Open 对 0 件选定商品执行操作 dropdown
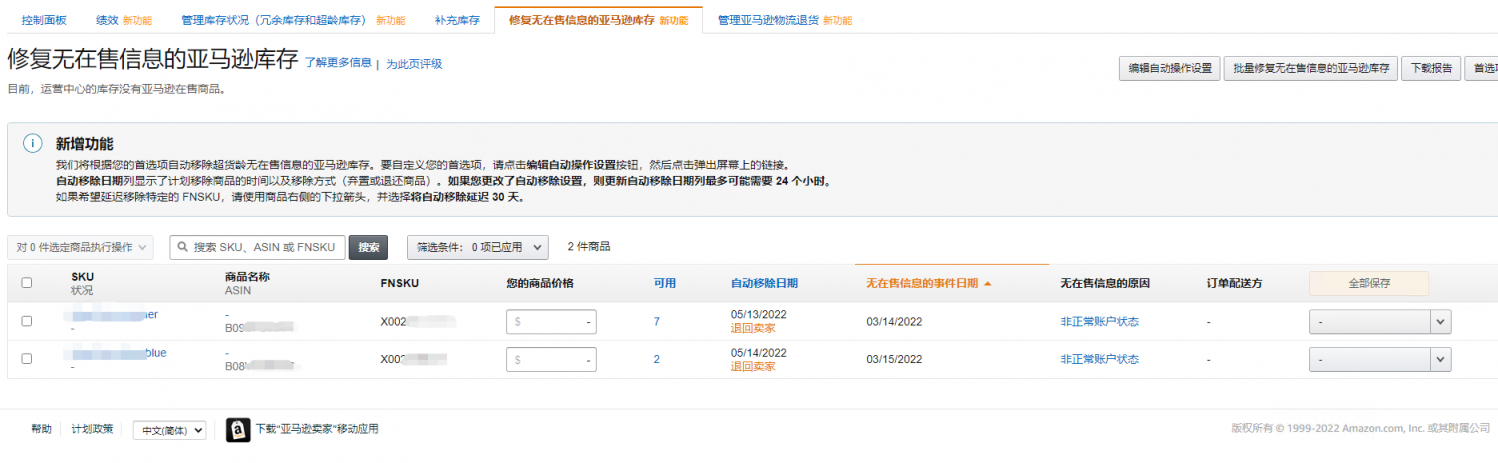Viewport: 1498px width, 463px height. click(x=81, y=247)
